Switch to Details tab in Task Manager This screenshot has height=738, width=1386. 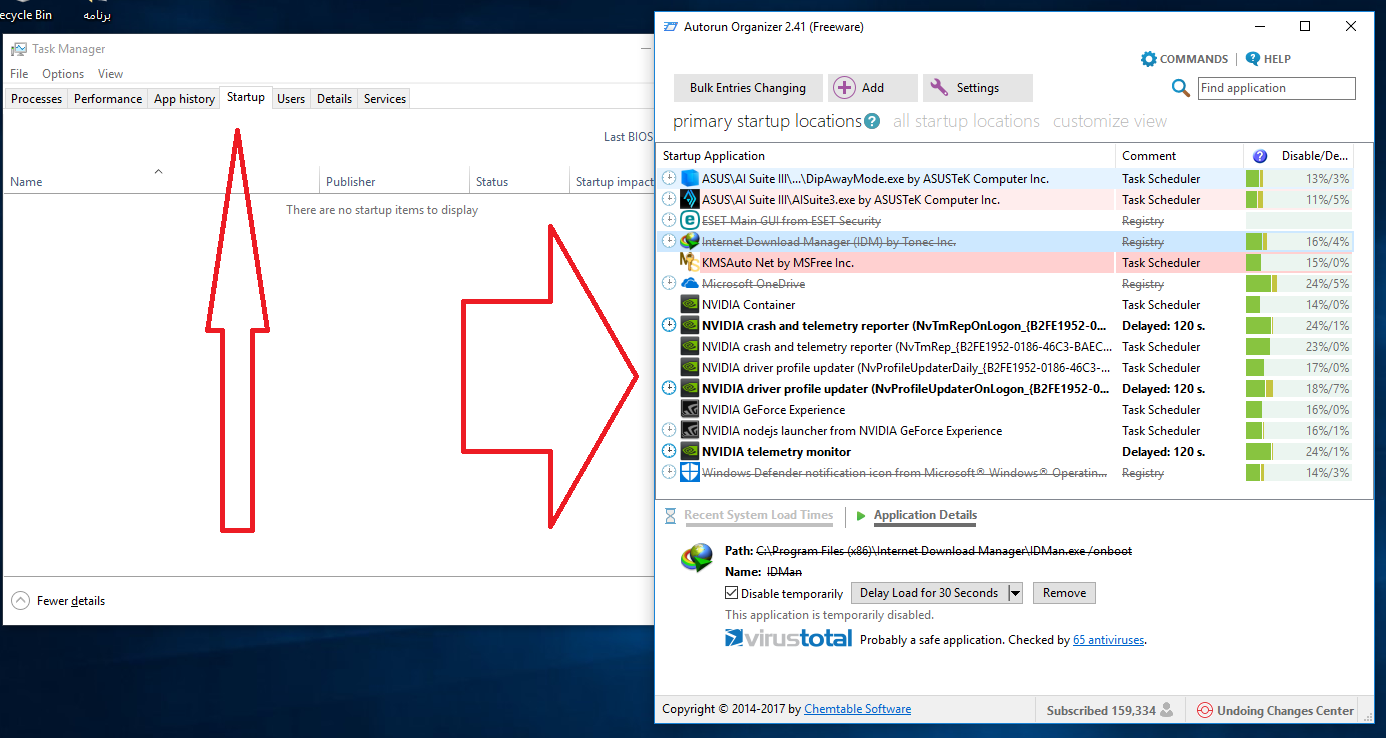click(x=334, y=99)
